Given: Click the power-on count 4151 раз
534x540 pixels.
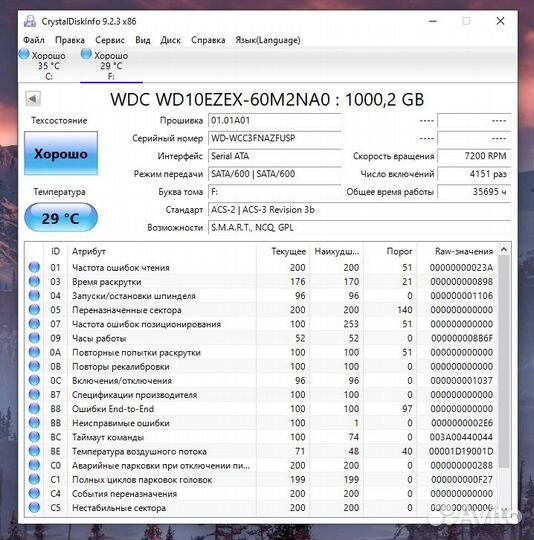Looking at the screenshot, I should (474, 174).
